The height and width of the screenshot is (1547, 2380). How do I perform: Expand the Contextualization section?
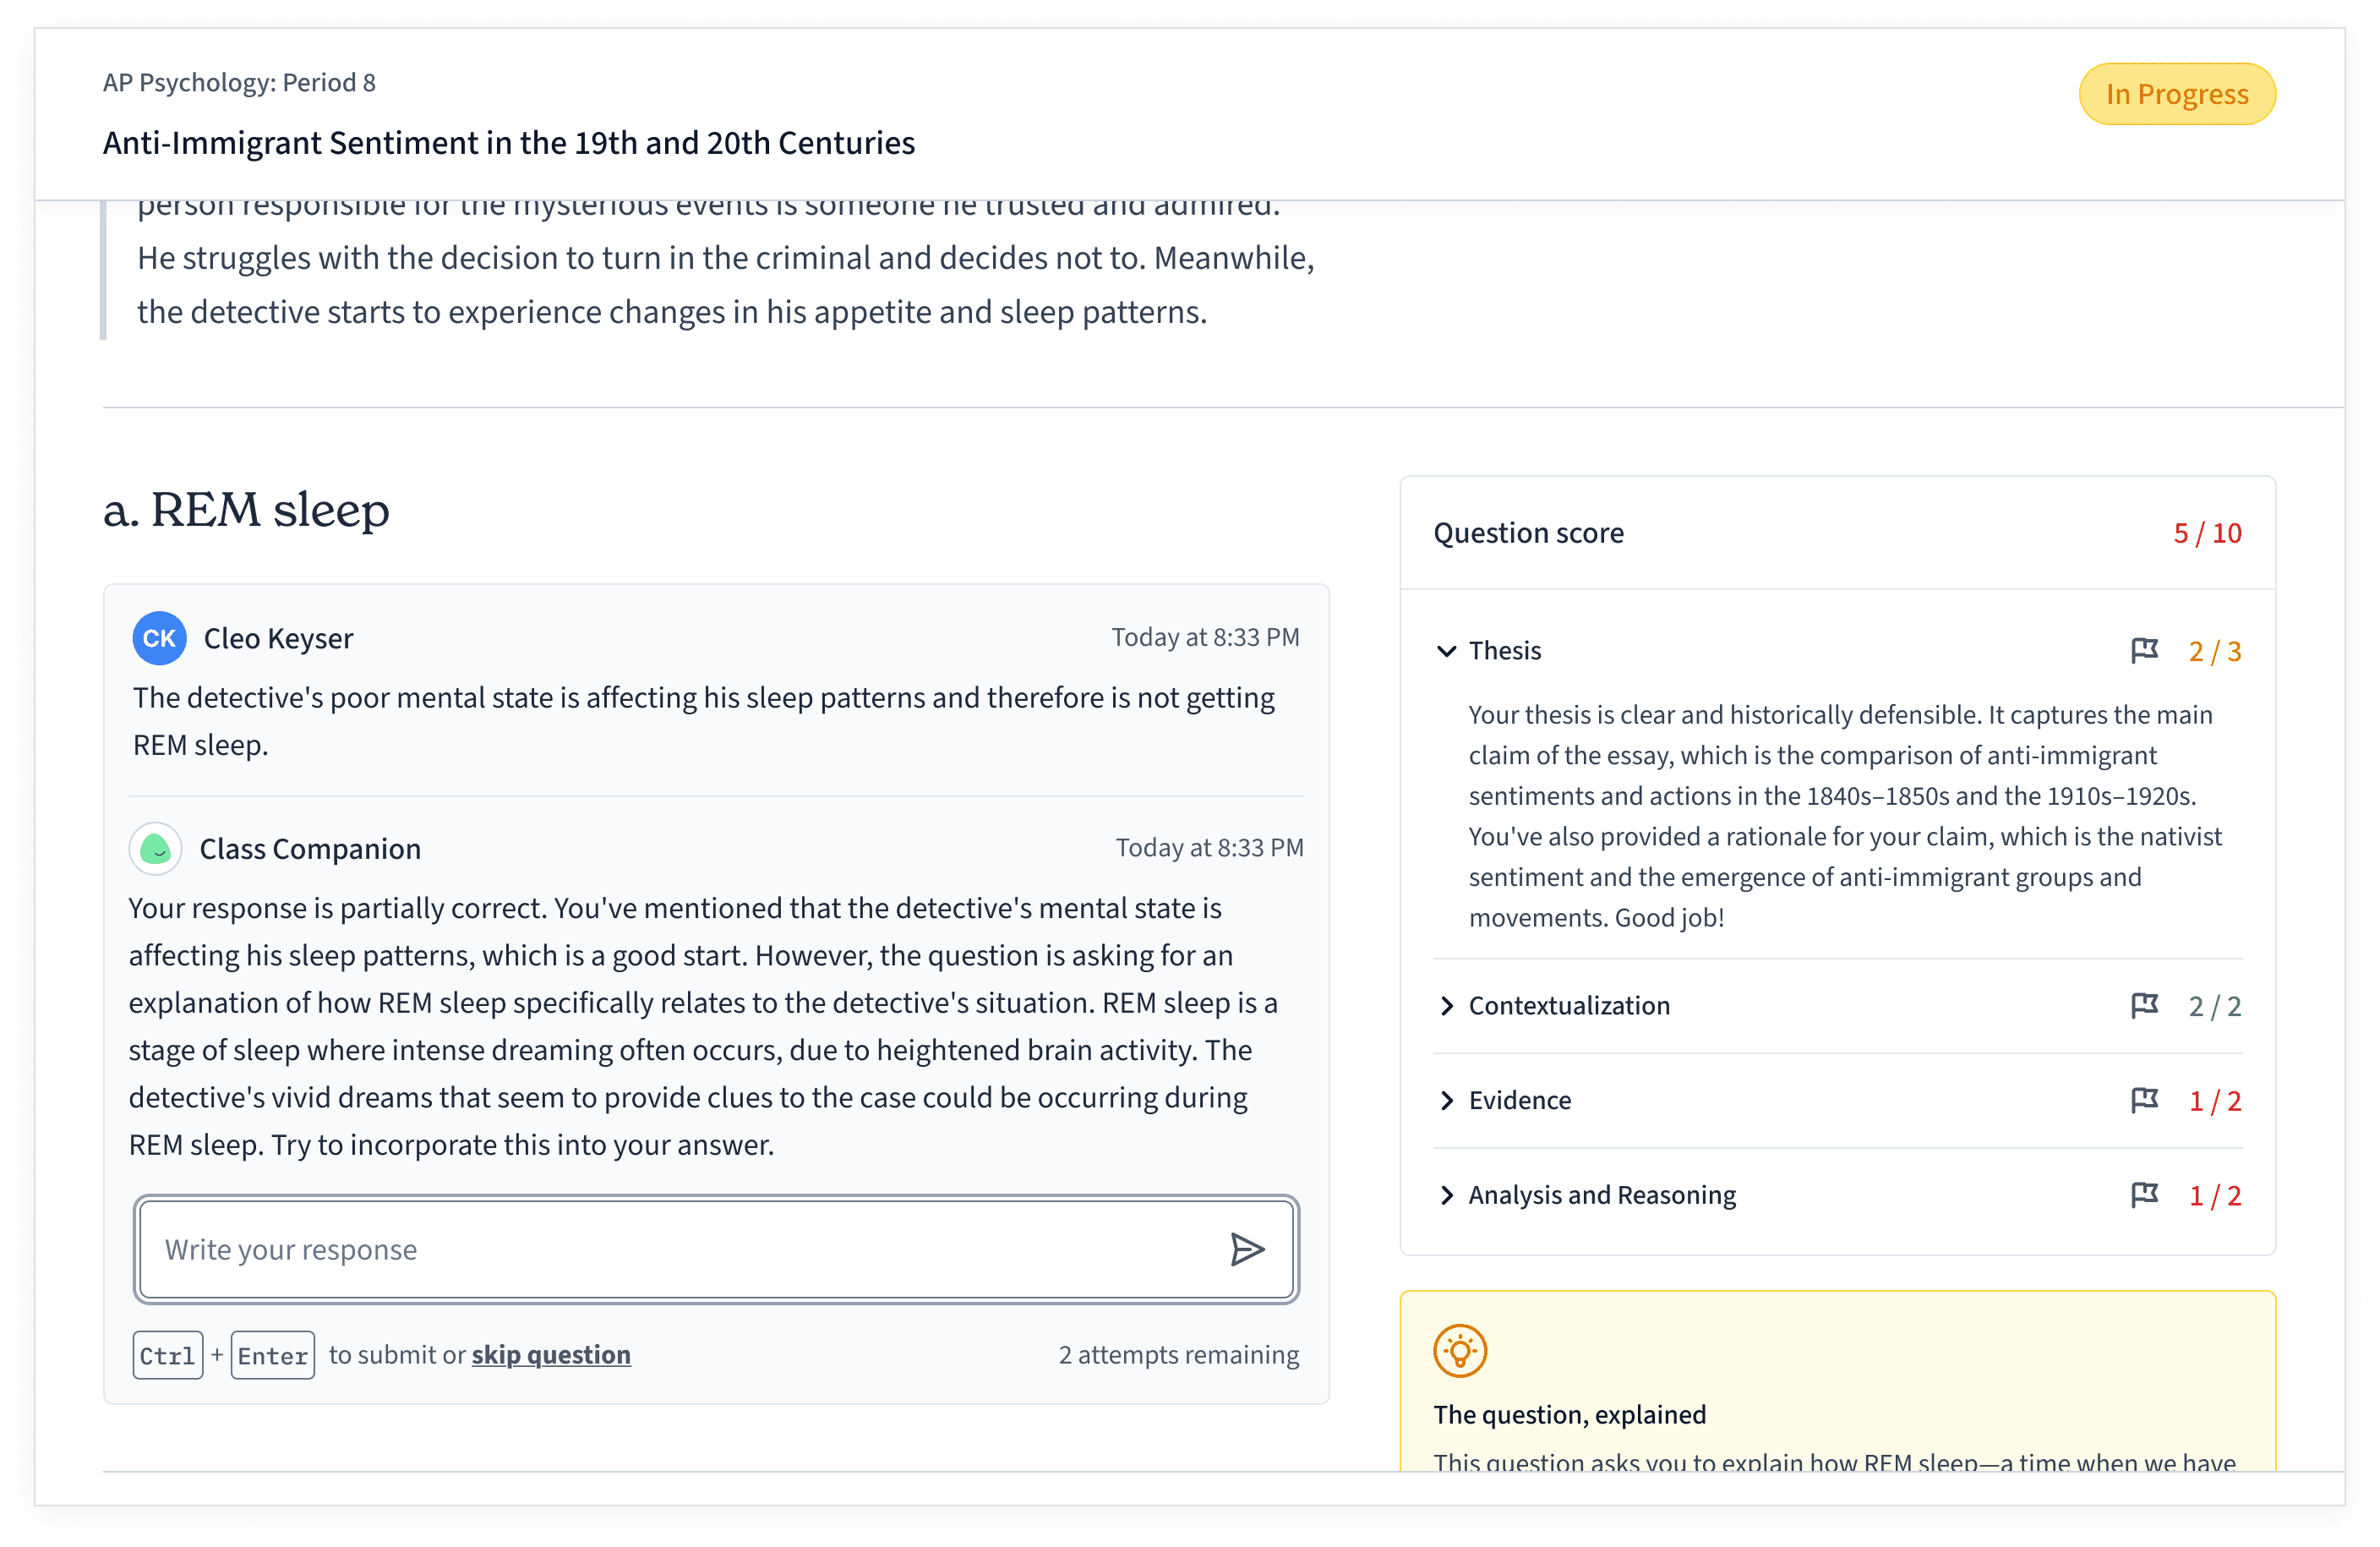click(1446, 1005)
